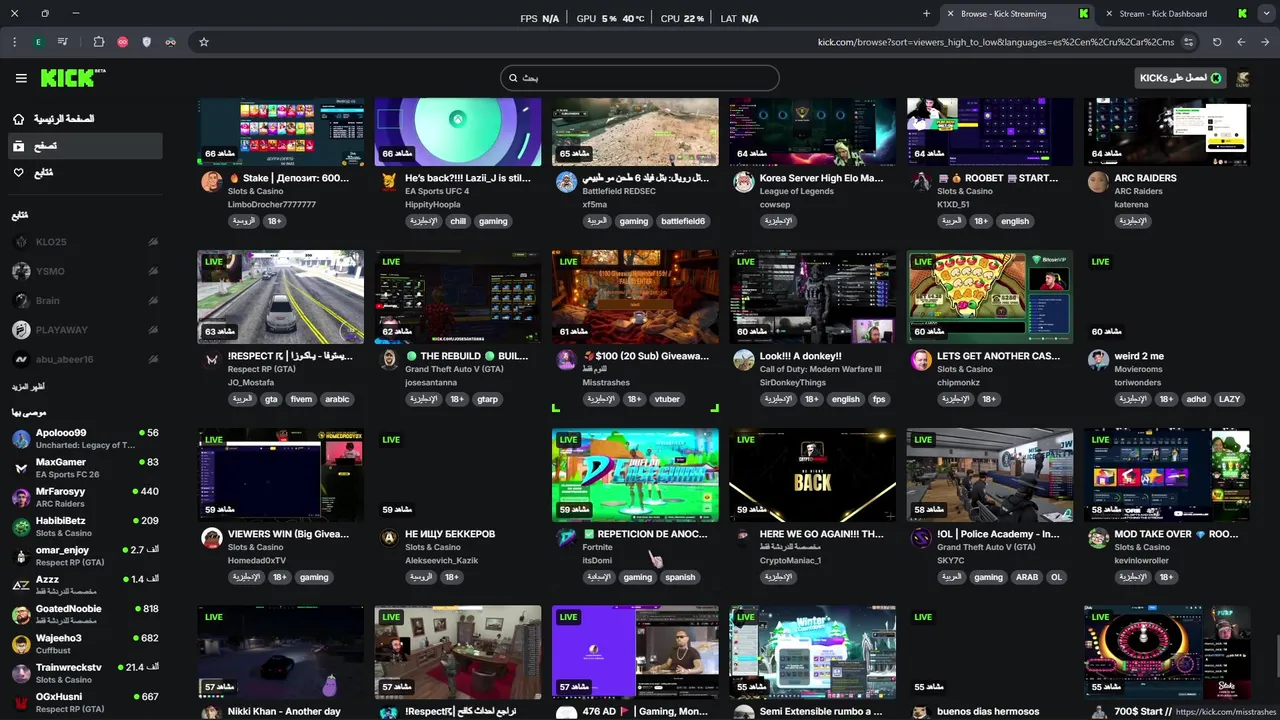Open the Look!!! A donkey!! stream title
Viewport: 1280px width, 720px height.
(800, 356)
